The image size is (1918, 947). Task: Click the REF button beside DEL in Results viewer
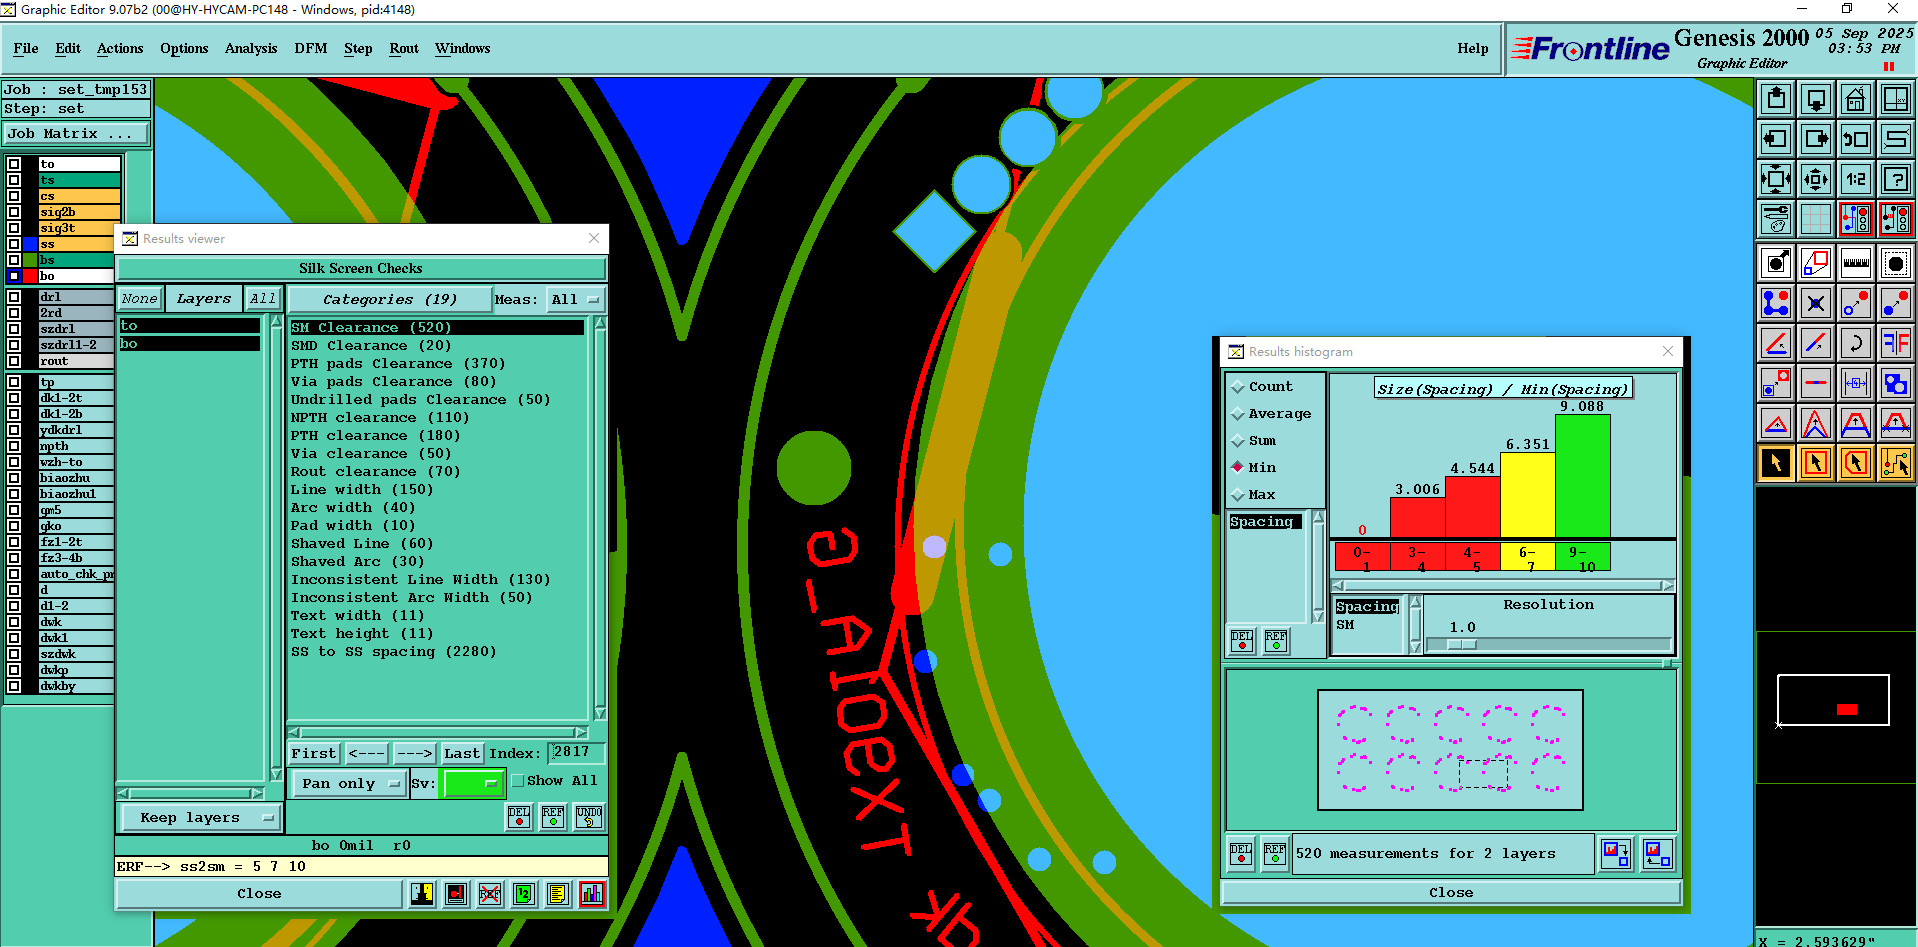(553, 817)
